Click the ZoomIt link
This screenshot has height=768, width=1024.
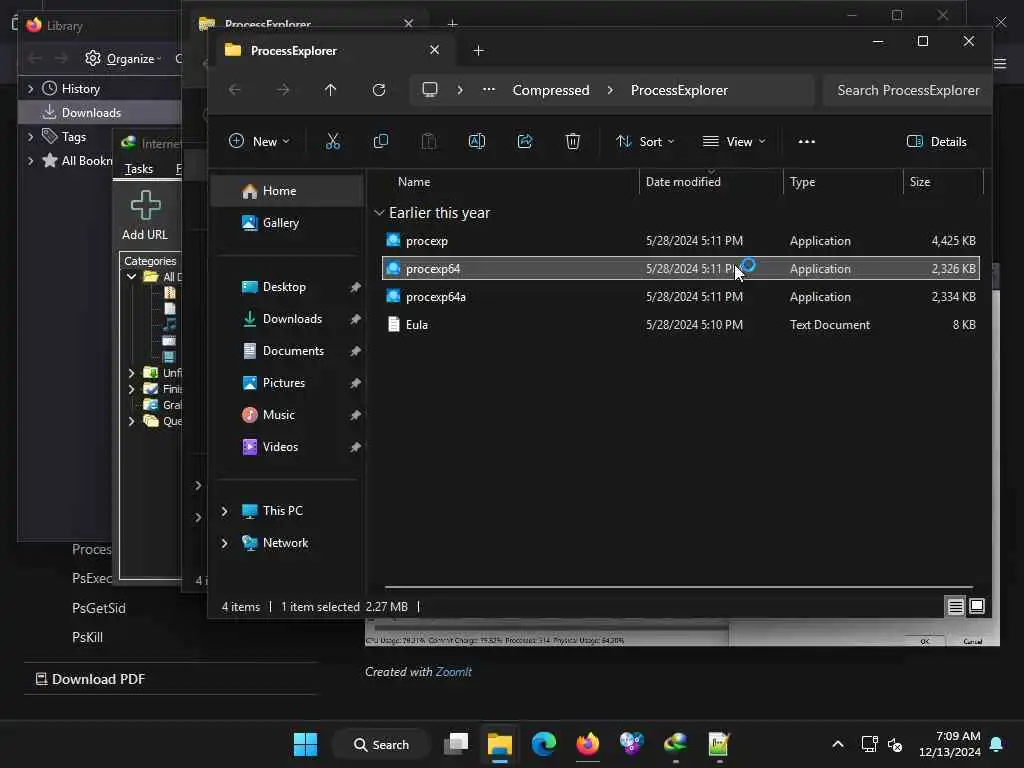(x=453, y=671)
